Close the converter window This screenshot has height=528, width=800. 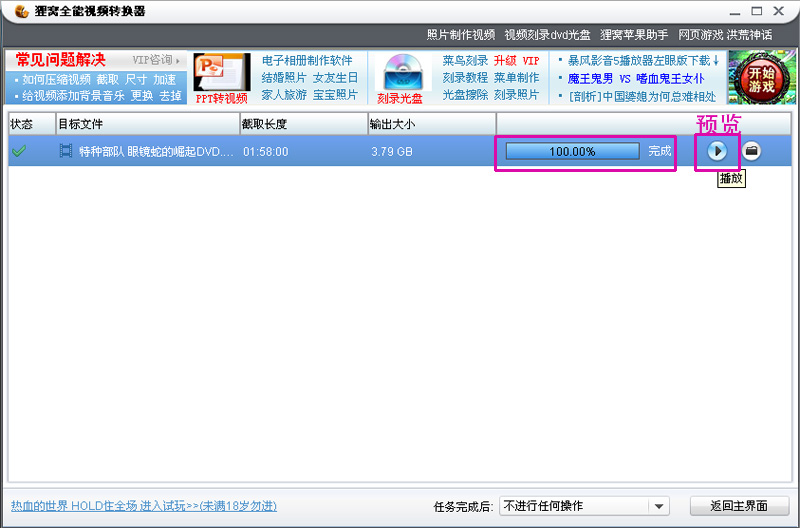pos(779,11)
